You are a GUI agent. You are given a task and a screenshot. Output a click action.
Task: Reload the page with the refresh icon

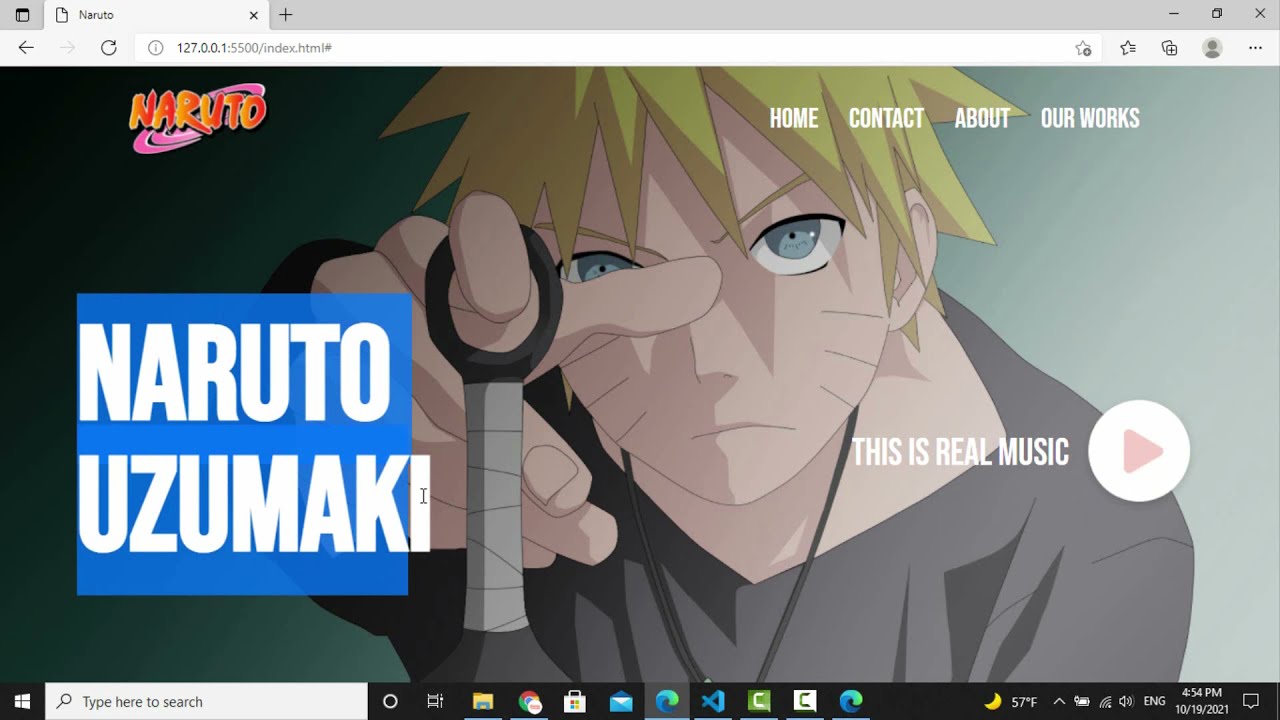109,48
